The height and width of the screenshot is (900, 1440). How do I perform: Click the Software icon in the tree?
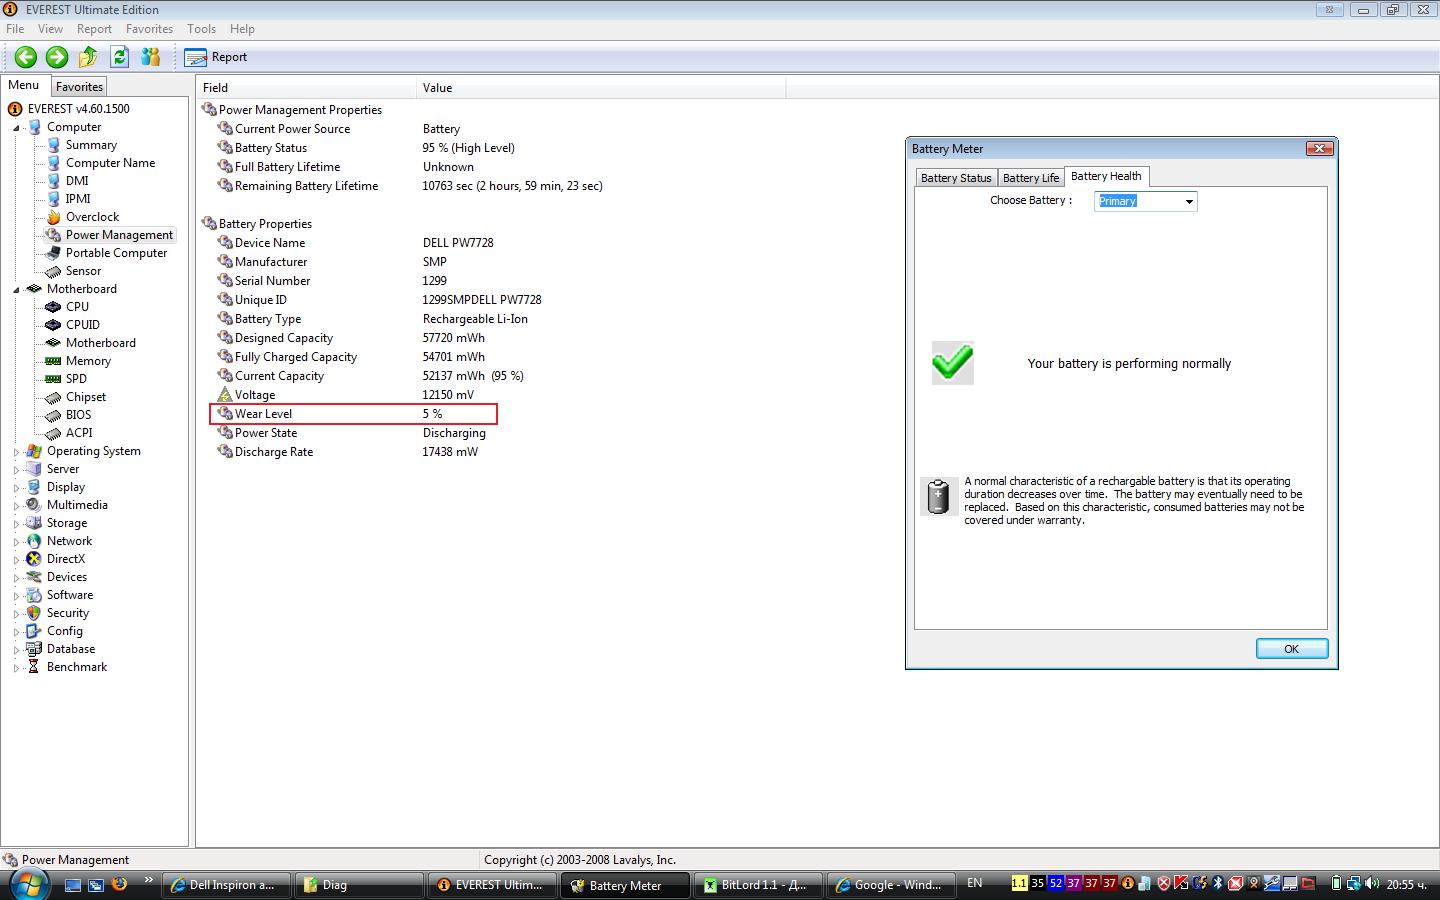click(34, 595)
